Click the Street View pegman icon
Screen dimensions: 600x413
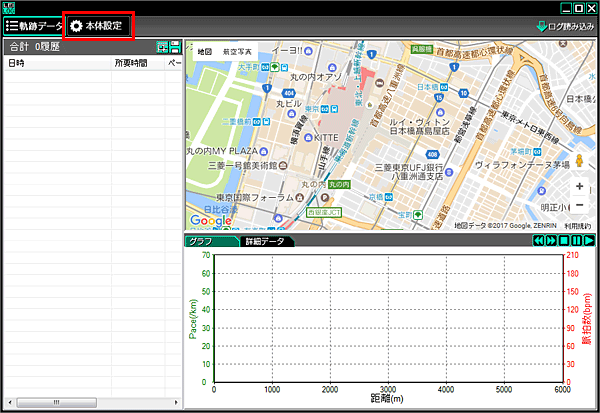[x=579, y=160]
